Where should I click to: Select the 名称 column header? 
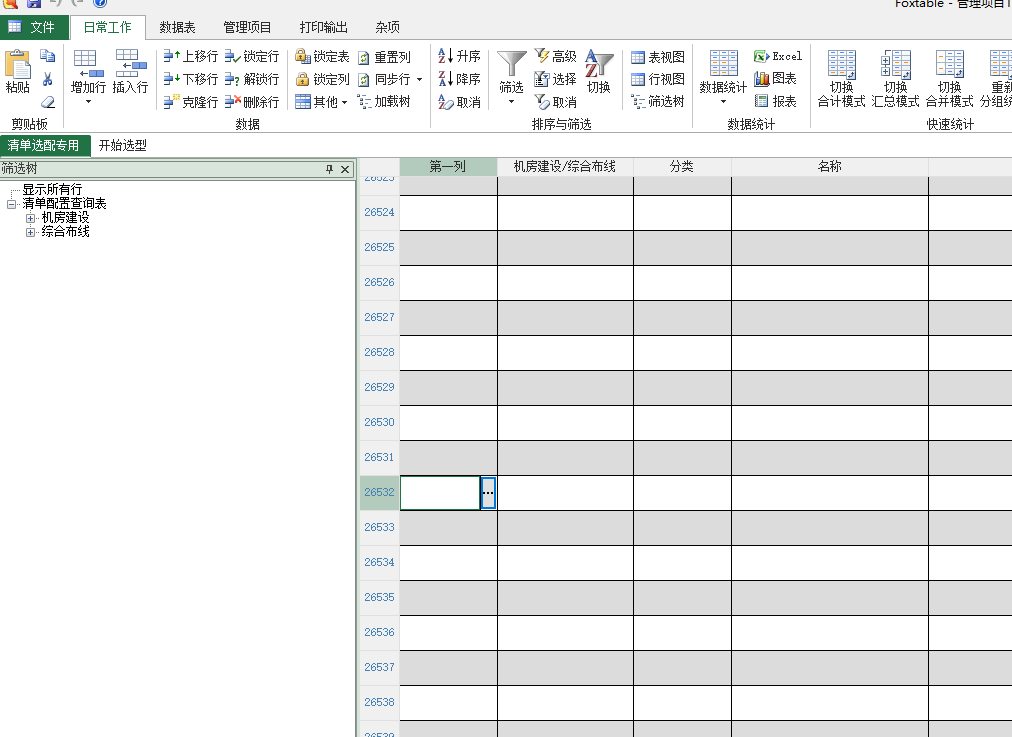tap(830, 167)
